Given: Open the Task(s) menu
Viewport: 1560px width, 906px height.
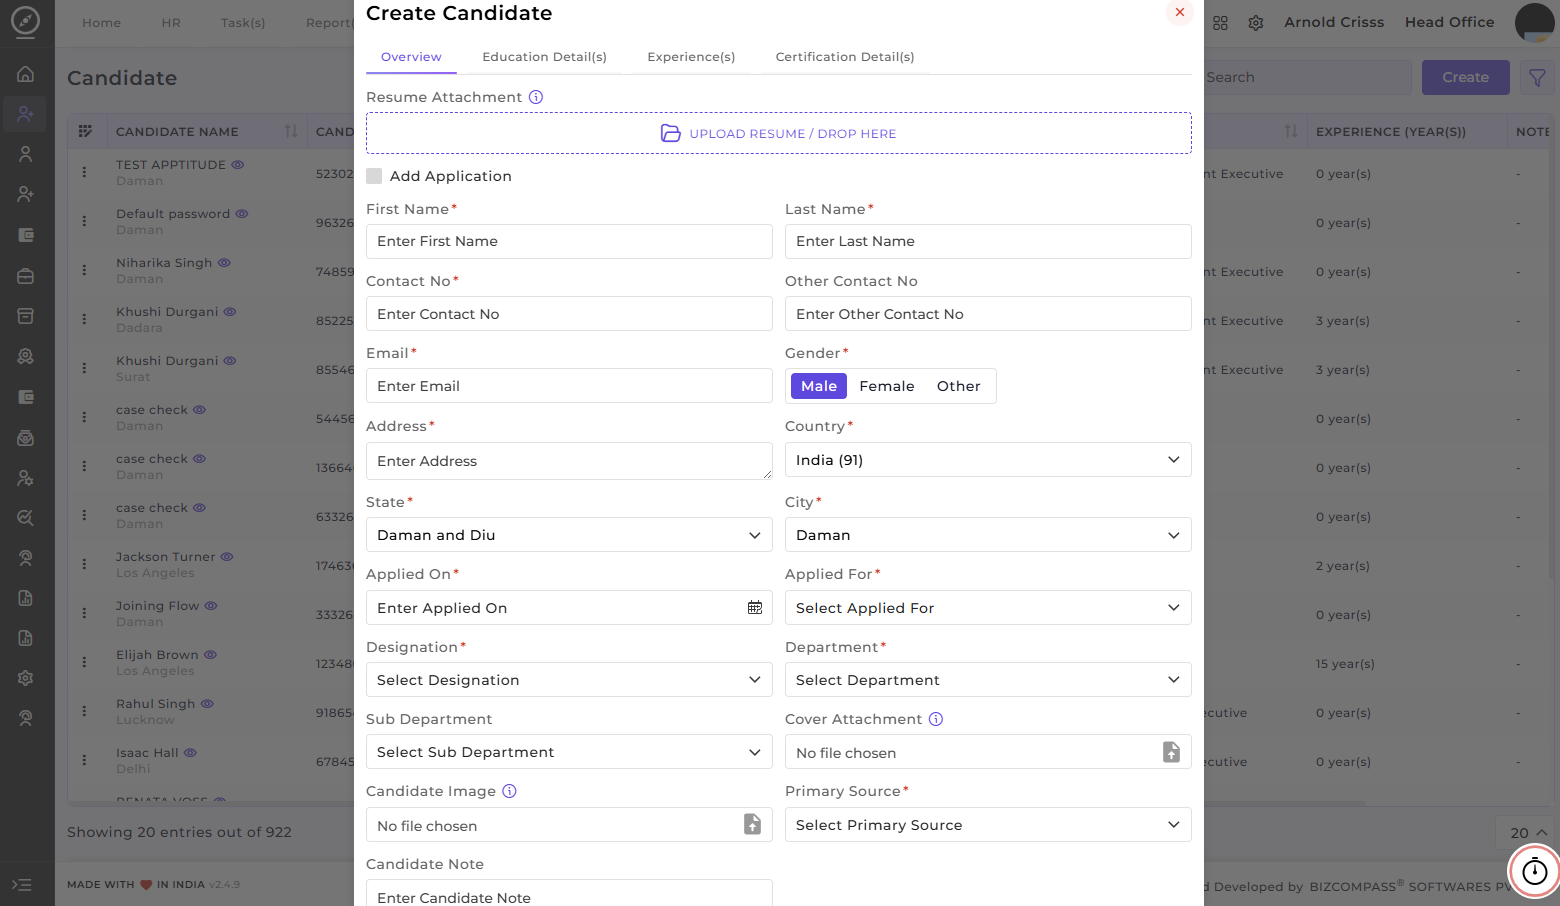Looking at the screenshot, I should point(243,22).
